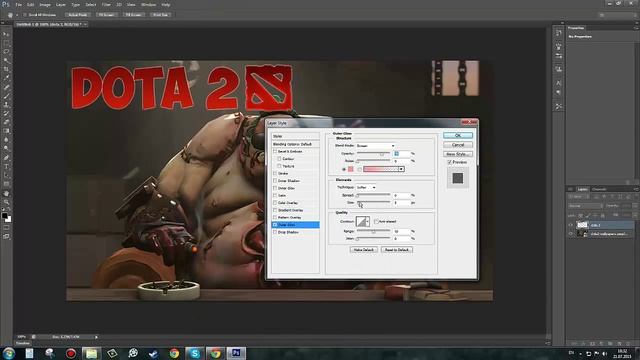The height and width of the screenshot is (360, 640).
Task: Click the Photoshop taskbar icon
Action: tap(236, 353)
